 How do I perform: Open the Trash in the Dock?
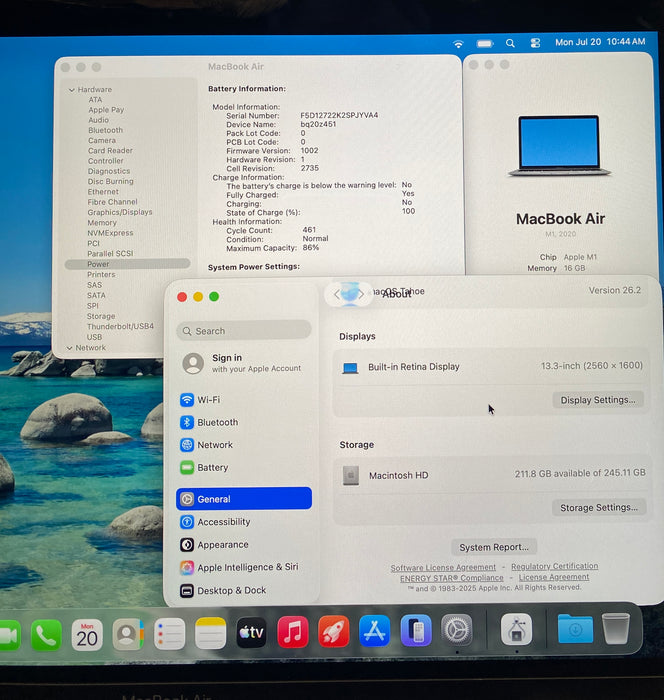616,628
